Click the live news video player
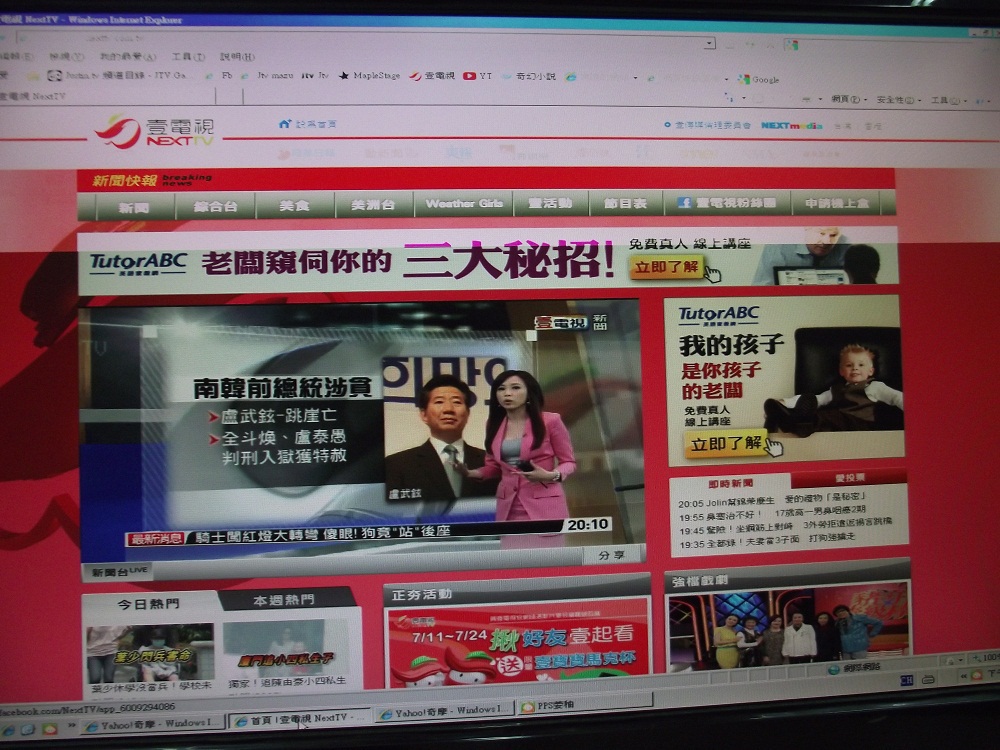Viewport: 1000px width, 750px height. tap(362, 426)
